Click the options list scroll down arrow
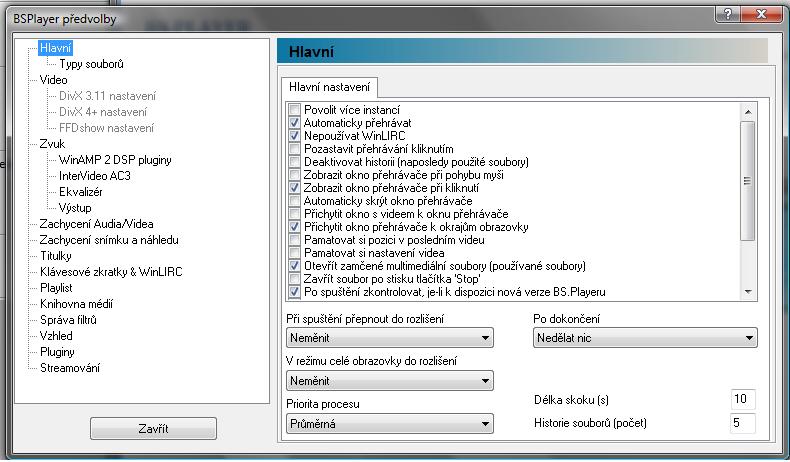 (x=748, y=292)
